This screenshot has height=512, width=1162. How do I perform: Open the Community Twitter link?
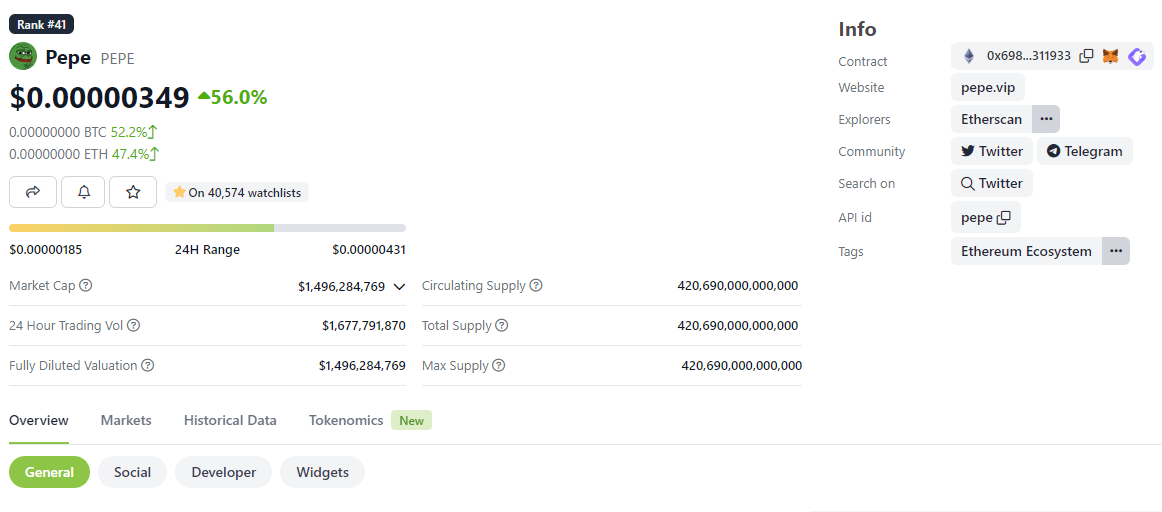click(992, 151)
